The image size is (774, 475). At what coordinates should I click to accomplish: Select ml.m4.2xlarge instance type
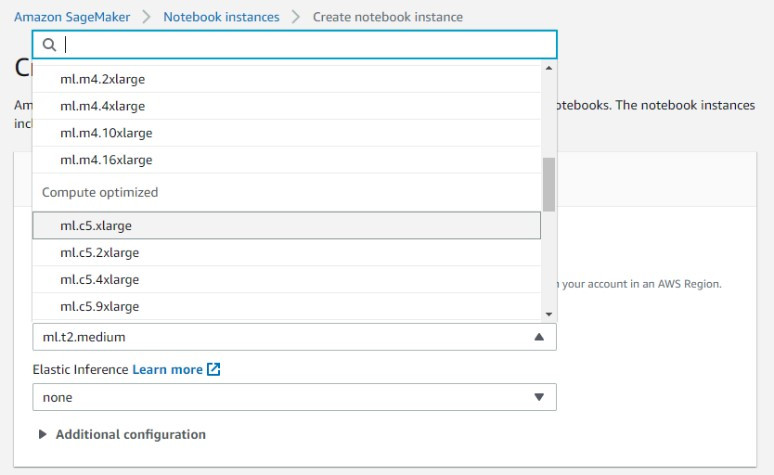point(286,79)
